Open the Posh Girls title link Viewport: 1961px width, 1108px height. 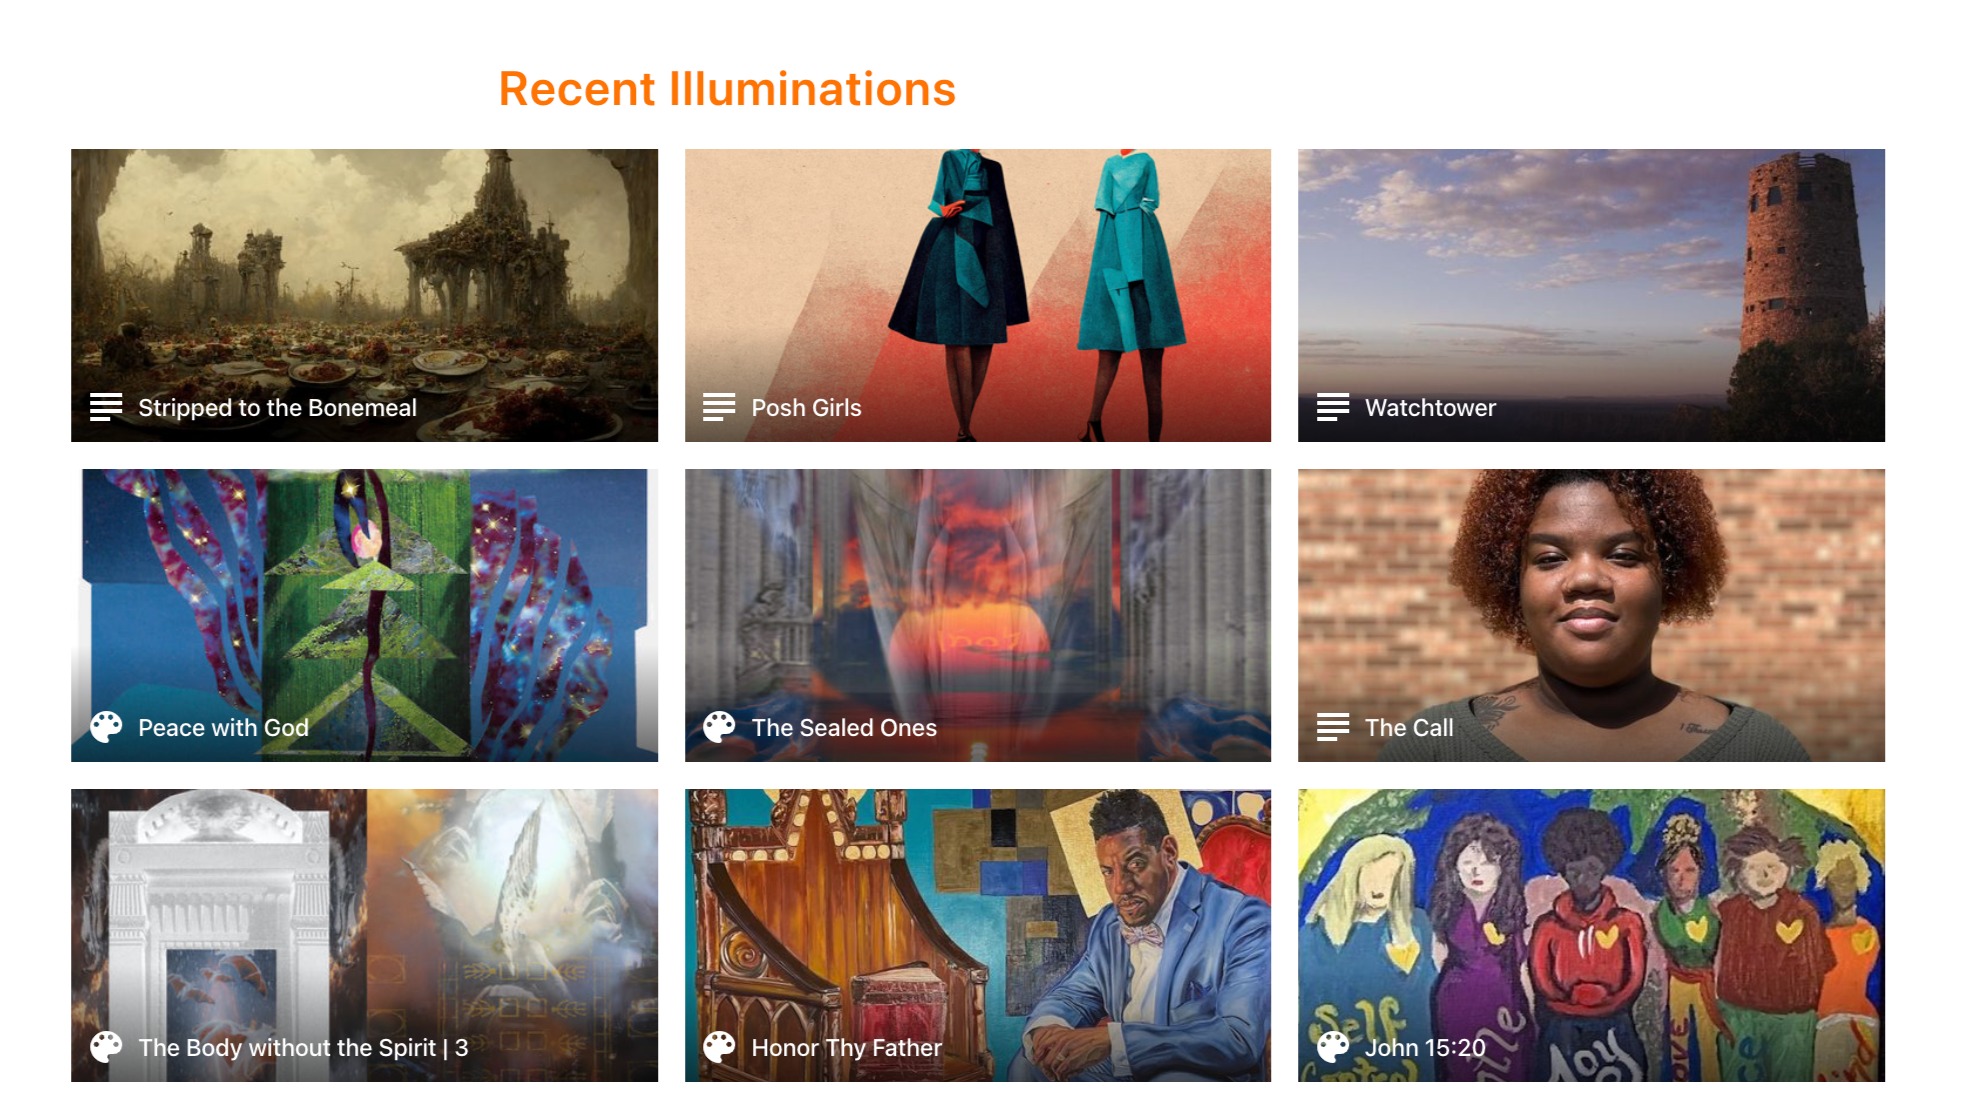(x=806, y=408)
